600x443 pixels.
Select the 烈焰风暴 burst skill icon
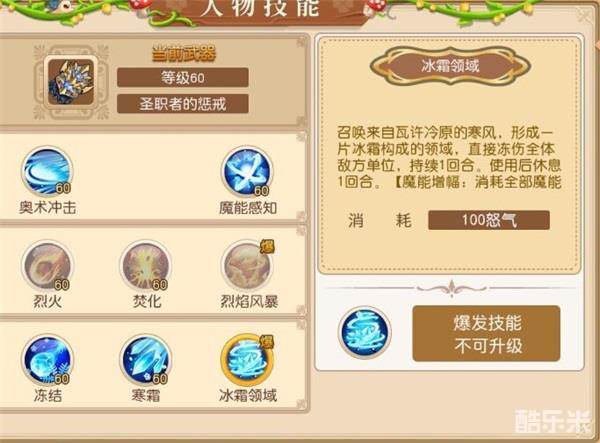tap(247, 266)
